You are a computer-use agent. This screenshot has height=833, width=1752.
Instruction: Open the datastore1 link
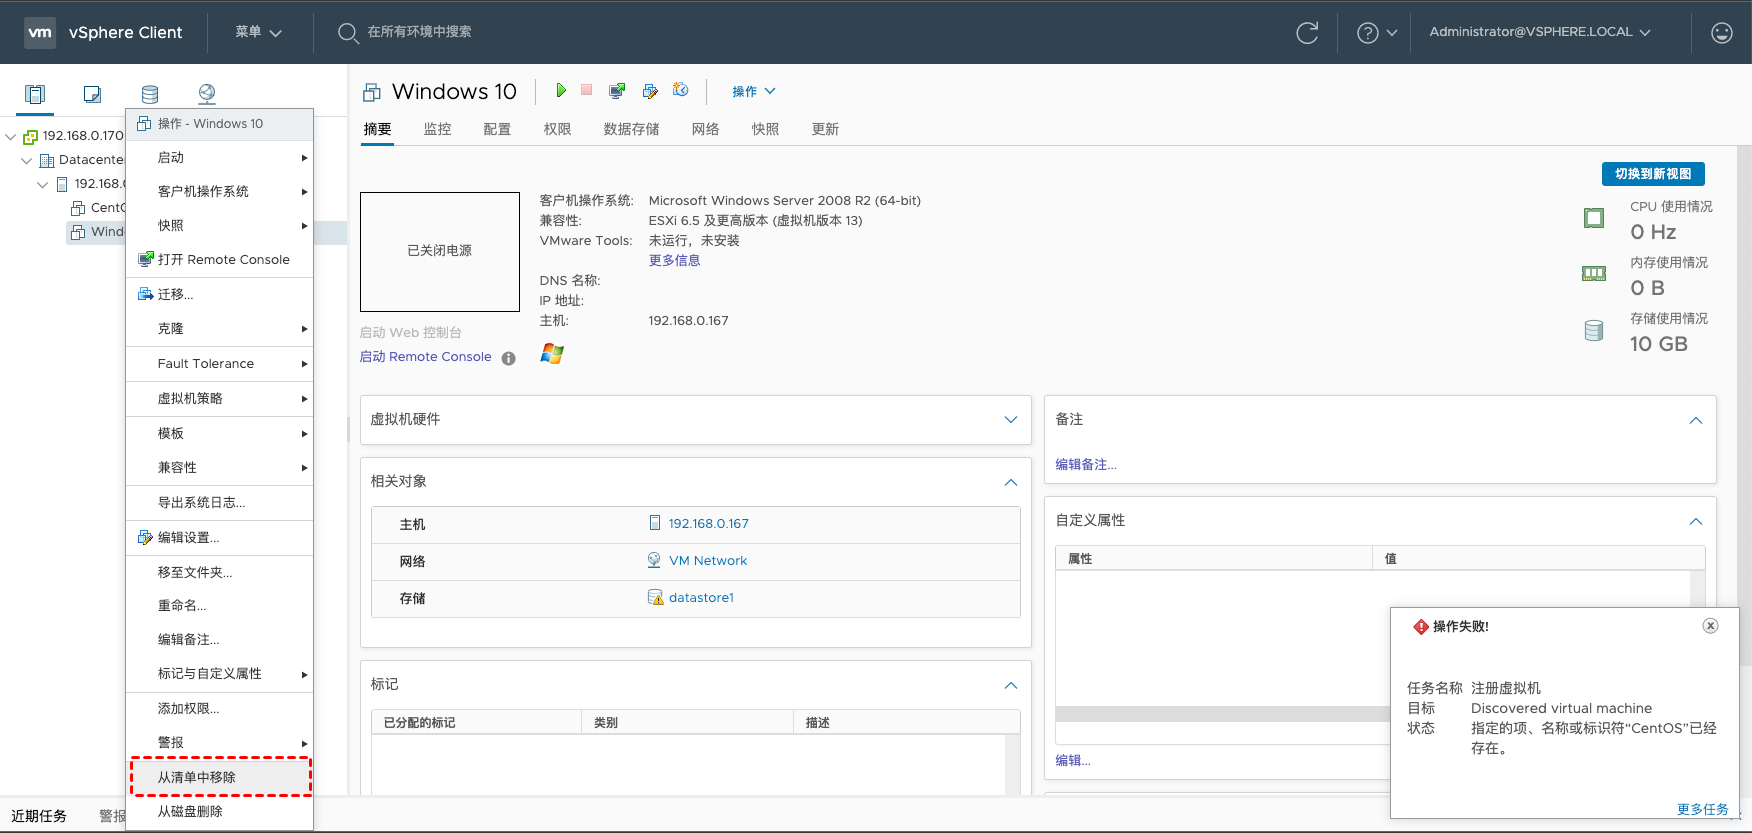pos(701,598)
